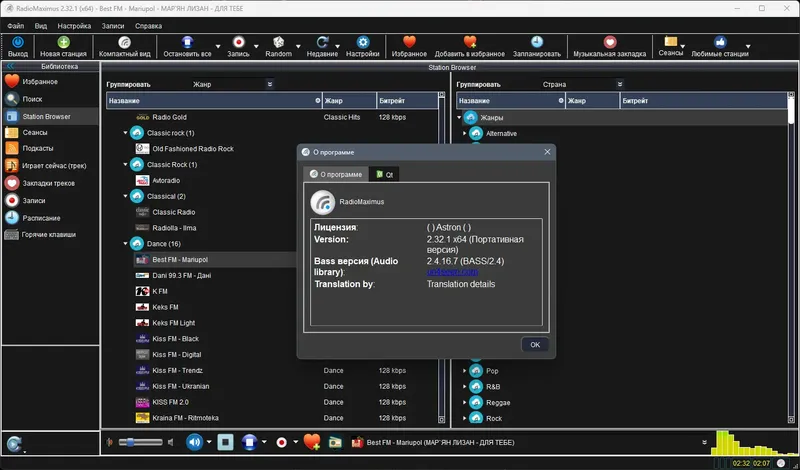Collapse the Classic rock (1) group

126,133
